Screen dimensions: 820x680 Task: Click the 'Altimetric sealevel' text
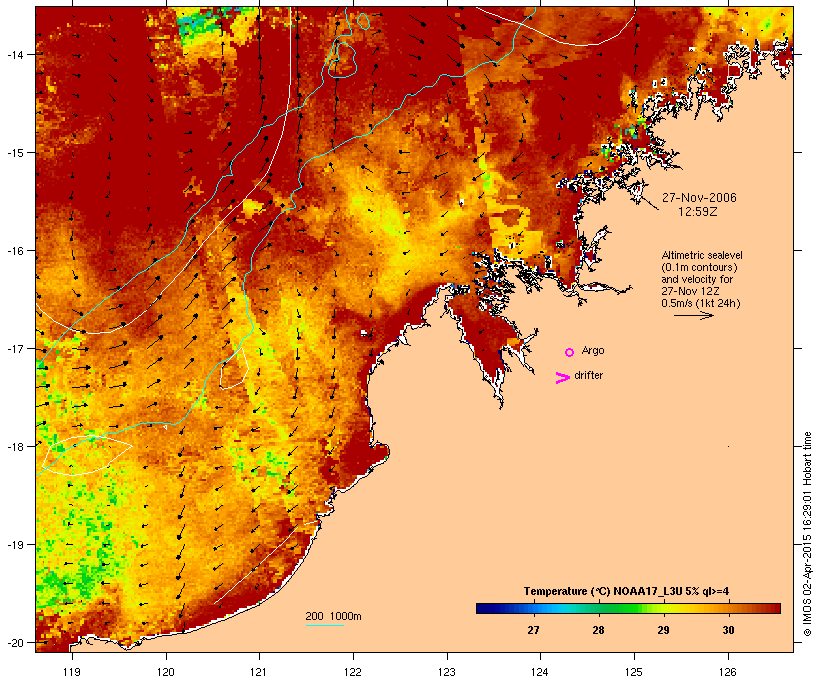point(702,255)
